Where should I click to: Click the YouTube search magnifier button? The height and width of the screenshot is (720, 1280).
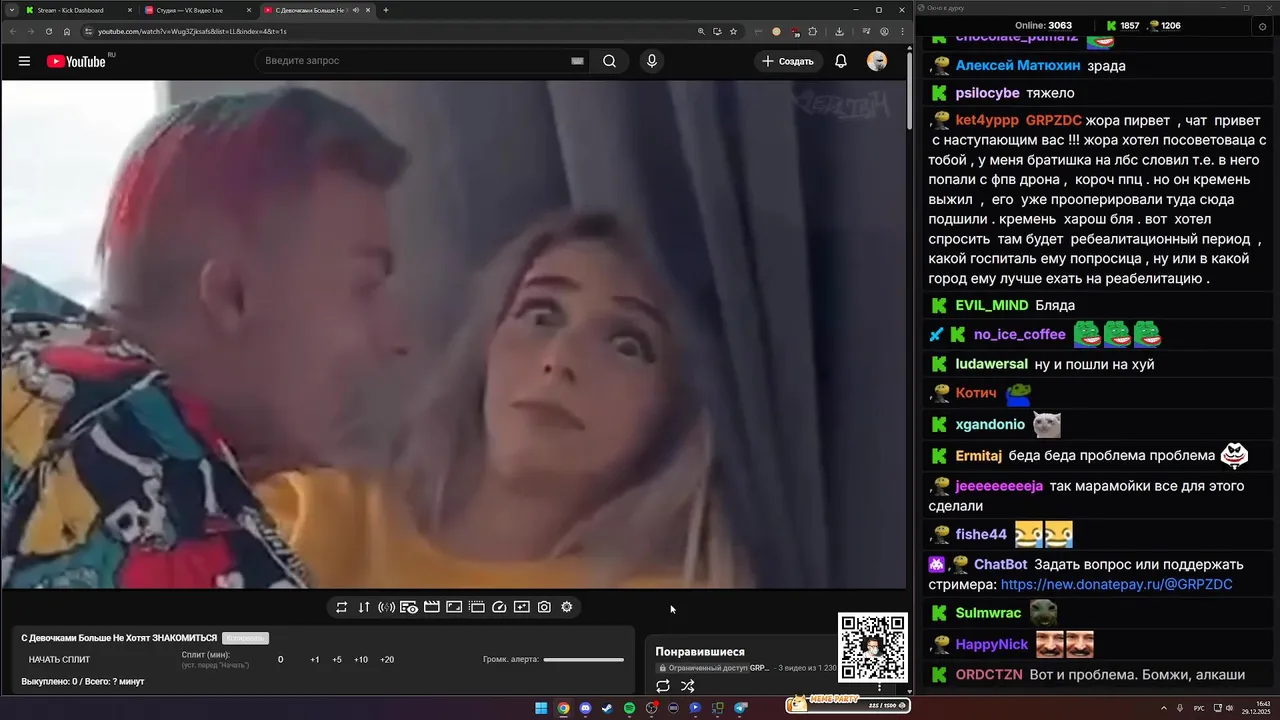pyautogui.click(x=609, y=61)
